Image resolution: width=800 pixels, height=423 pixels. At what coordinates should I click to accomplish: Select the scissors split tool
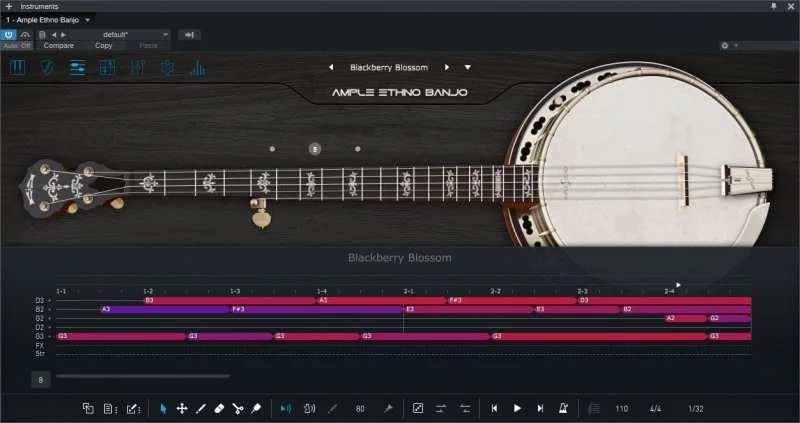pos(238,408)
